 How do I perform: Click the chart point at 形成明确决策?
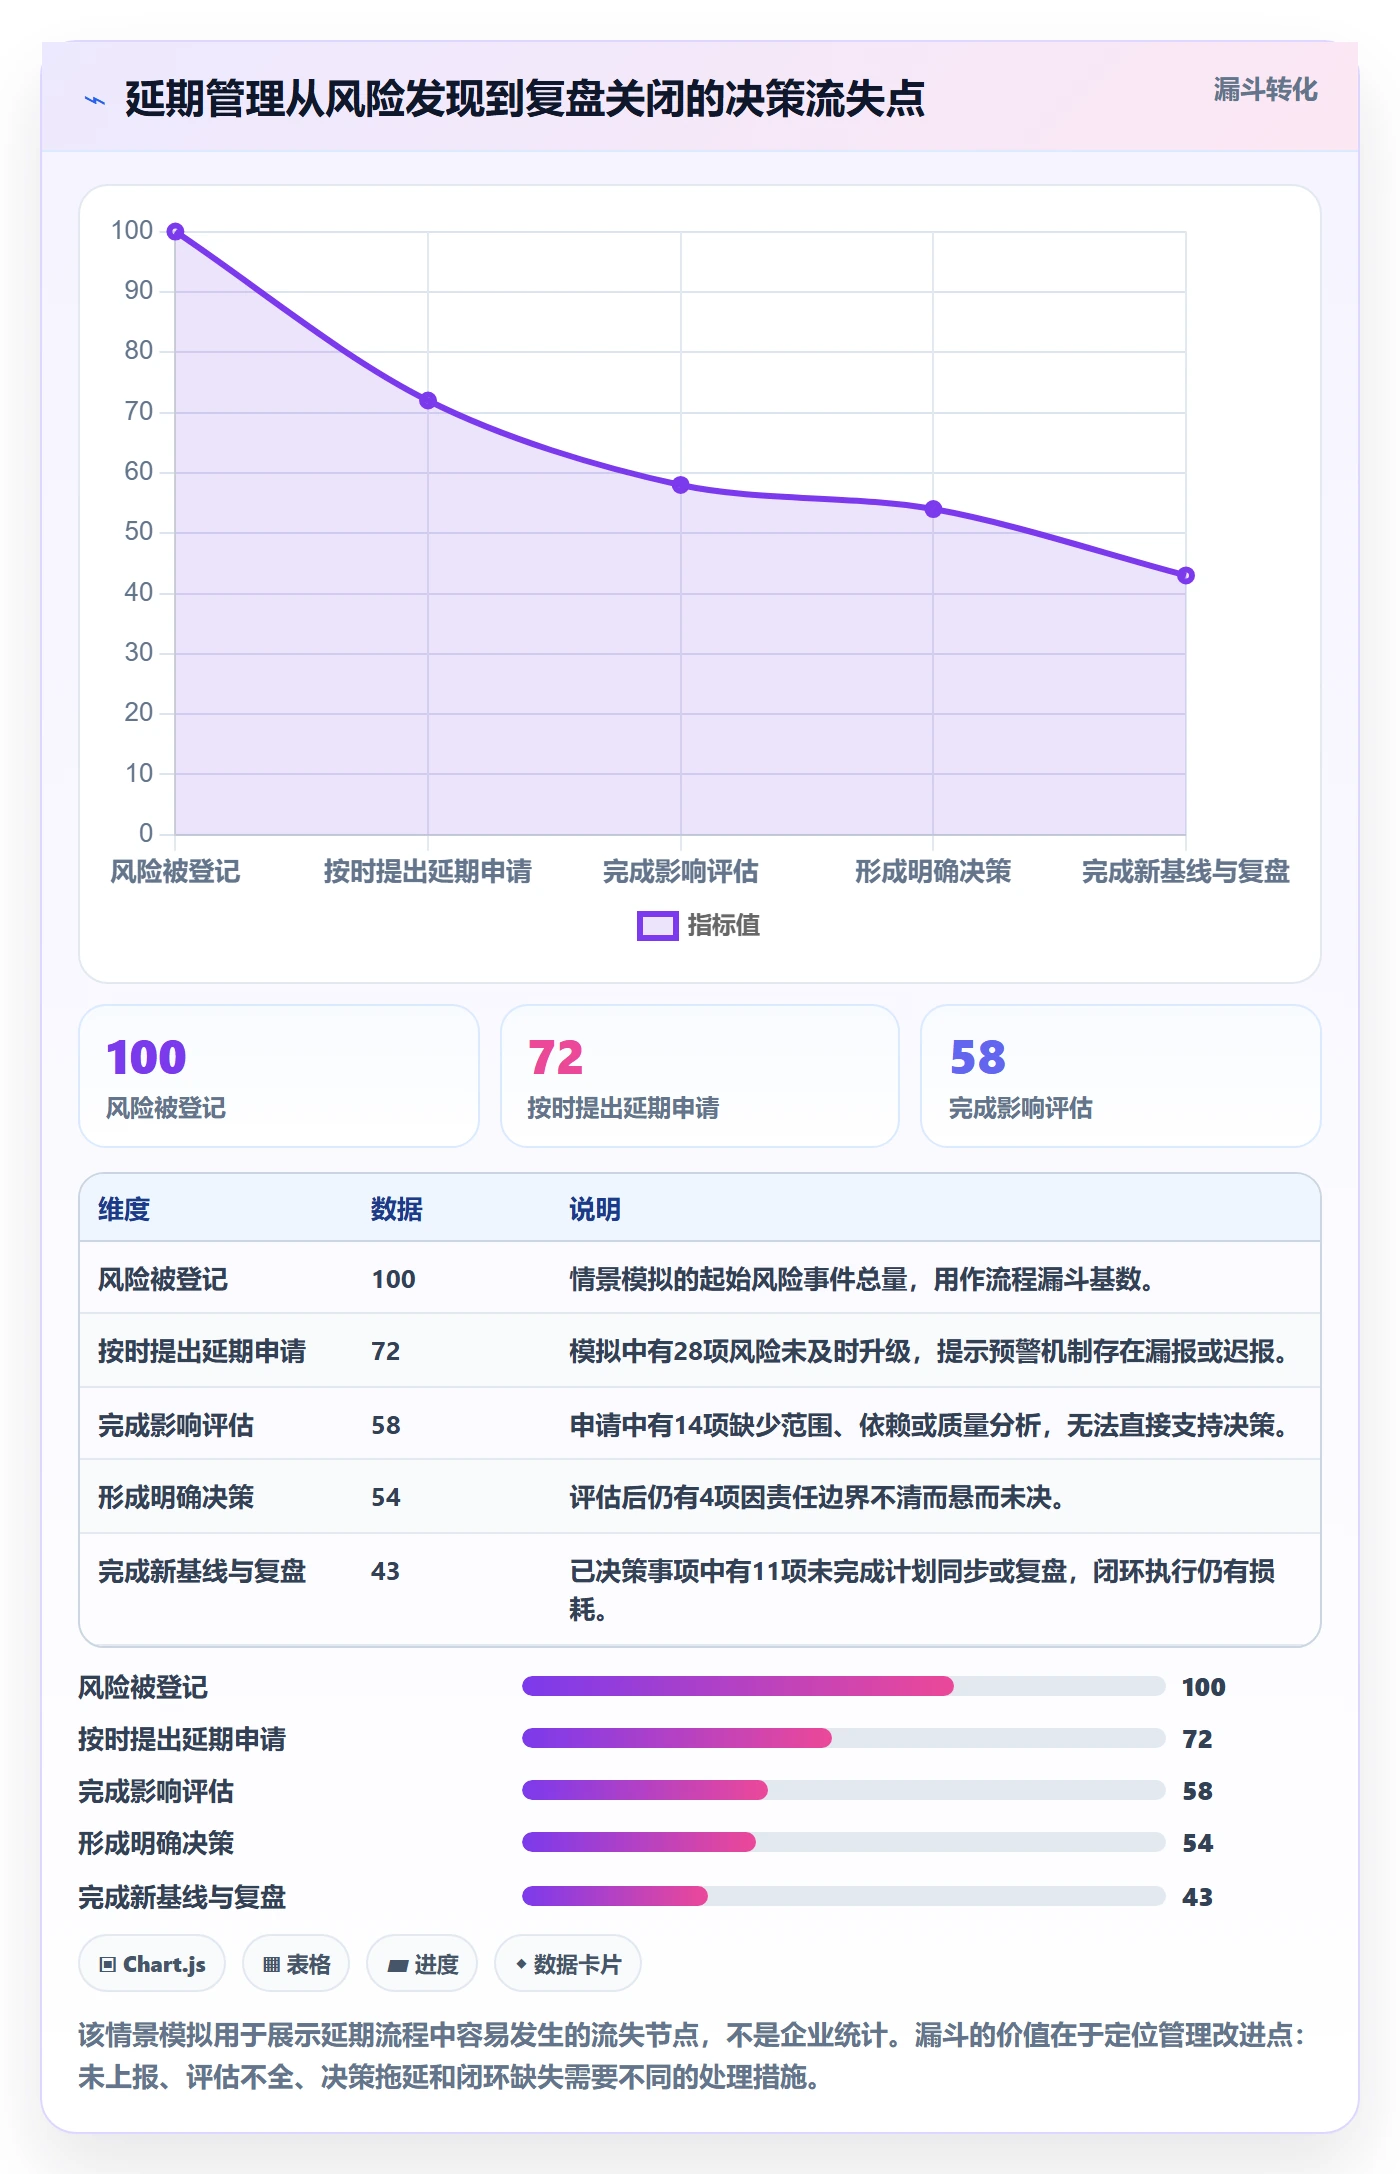click(933, 509)
